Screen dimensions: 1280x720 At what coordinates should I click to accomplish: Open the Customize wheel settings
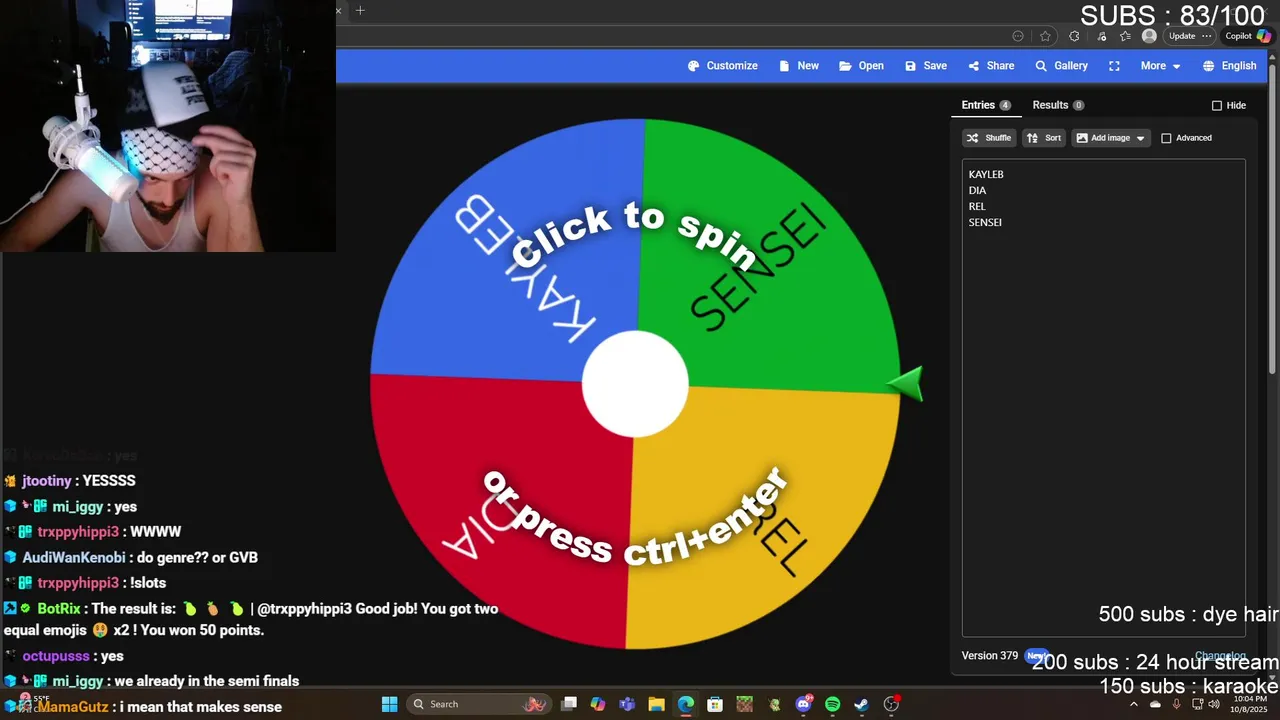click(722, 66)
